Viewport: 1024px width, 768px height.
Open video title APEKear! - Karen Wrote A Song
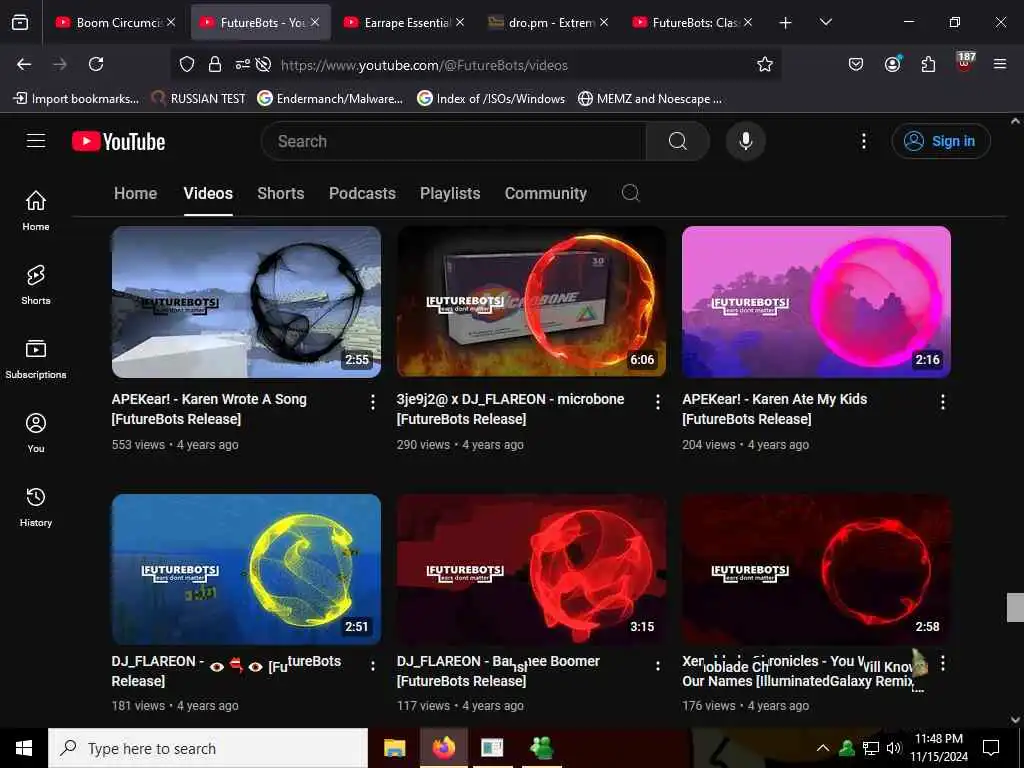point(209,409)
